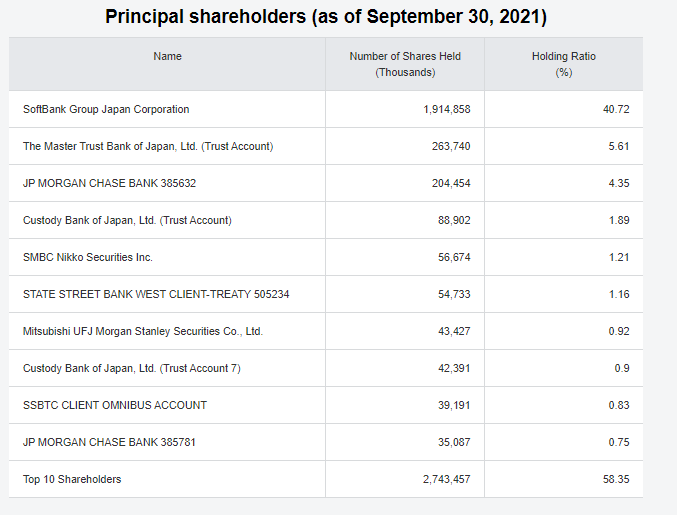Click the Principal shareholders title heading
The height and width of the screenshot is (515, 677).
(326, 18)
